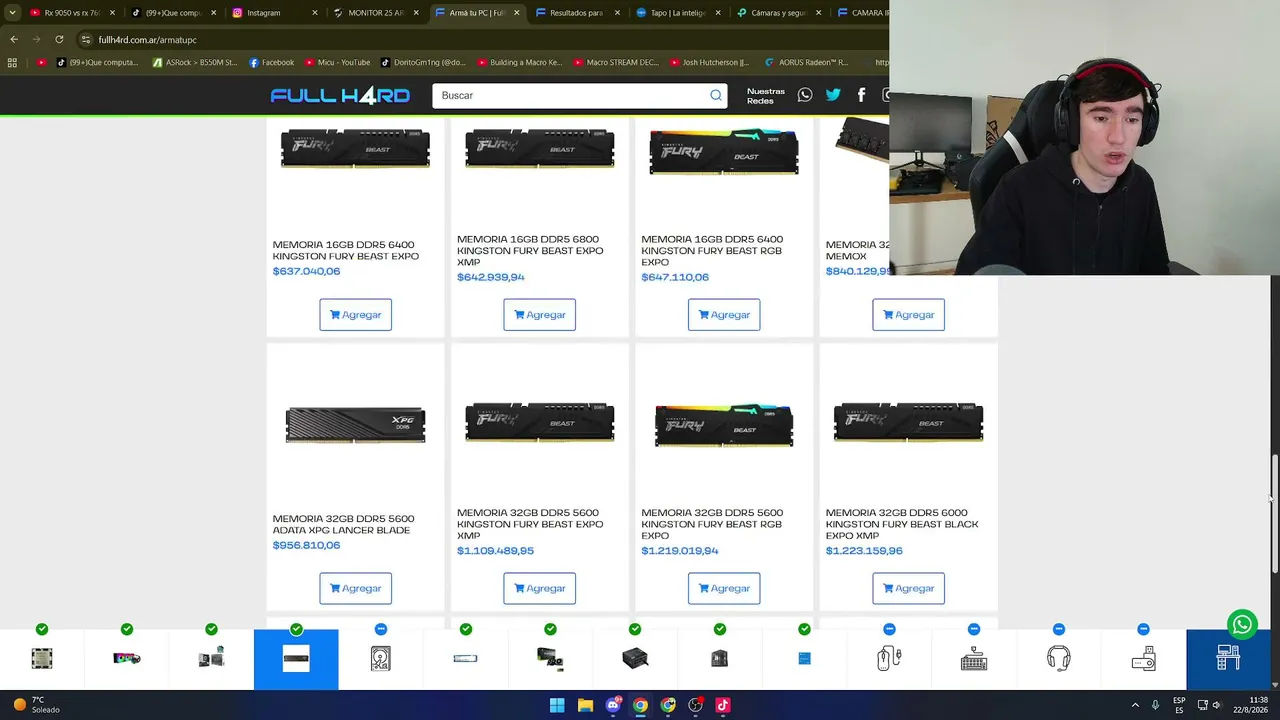Open the headset category icon
The width and height of the screenshot is (1280, 720).
(x=1059, y=658)
